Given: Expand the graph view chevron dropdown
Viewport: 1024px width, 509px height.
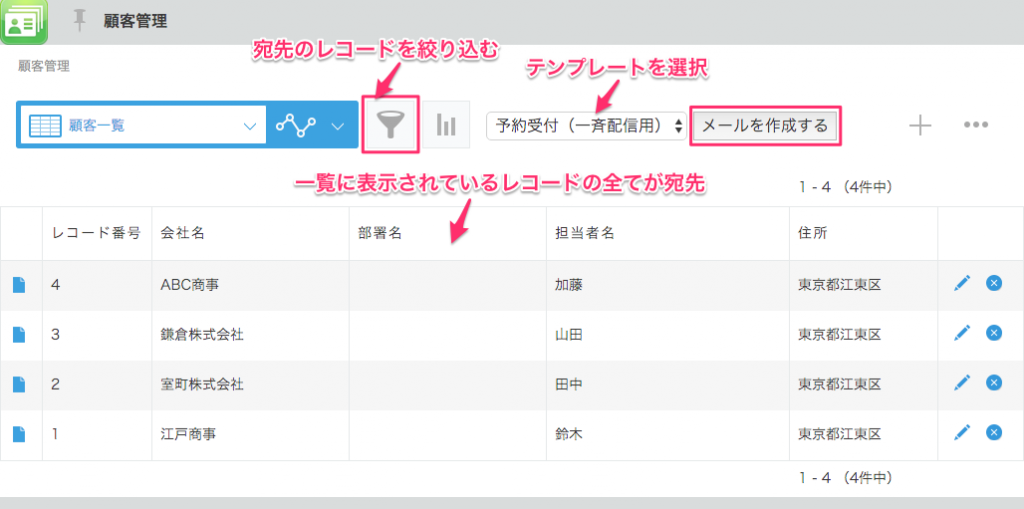Looking at the screenshot, I should pyautogui.click(x=338, y=126).
